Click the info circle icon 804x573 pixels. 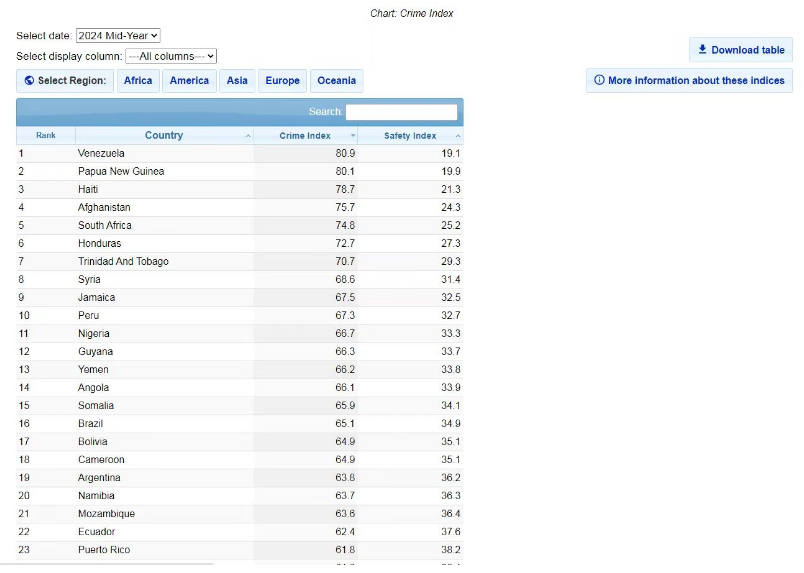pyautogui.click(x=599, y=81)
